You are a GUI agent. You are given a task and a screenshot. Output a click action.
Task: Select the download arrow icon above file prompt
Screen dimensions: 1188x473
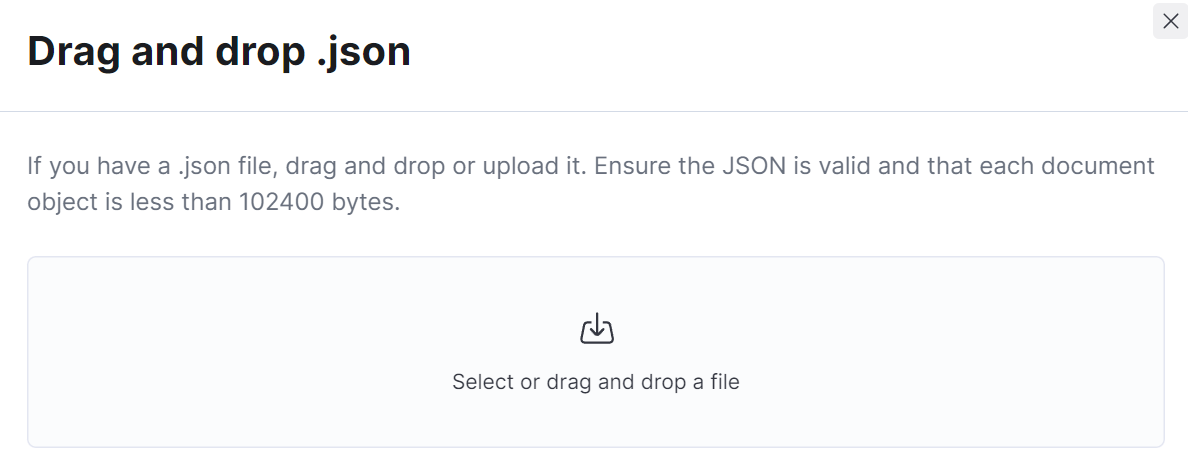point(597,329)
